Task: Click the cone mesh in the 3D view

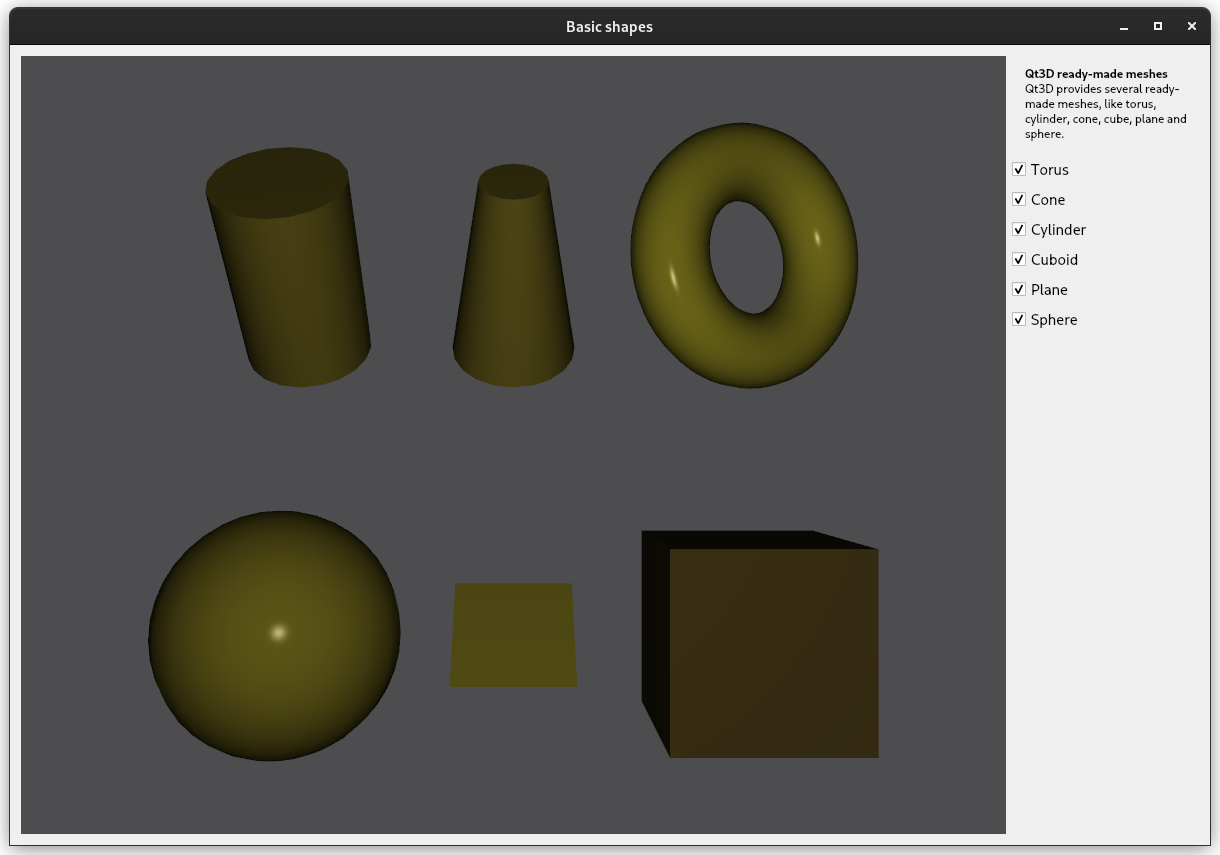Action: (x=513, y=290)
